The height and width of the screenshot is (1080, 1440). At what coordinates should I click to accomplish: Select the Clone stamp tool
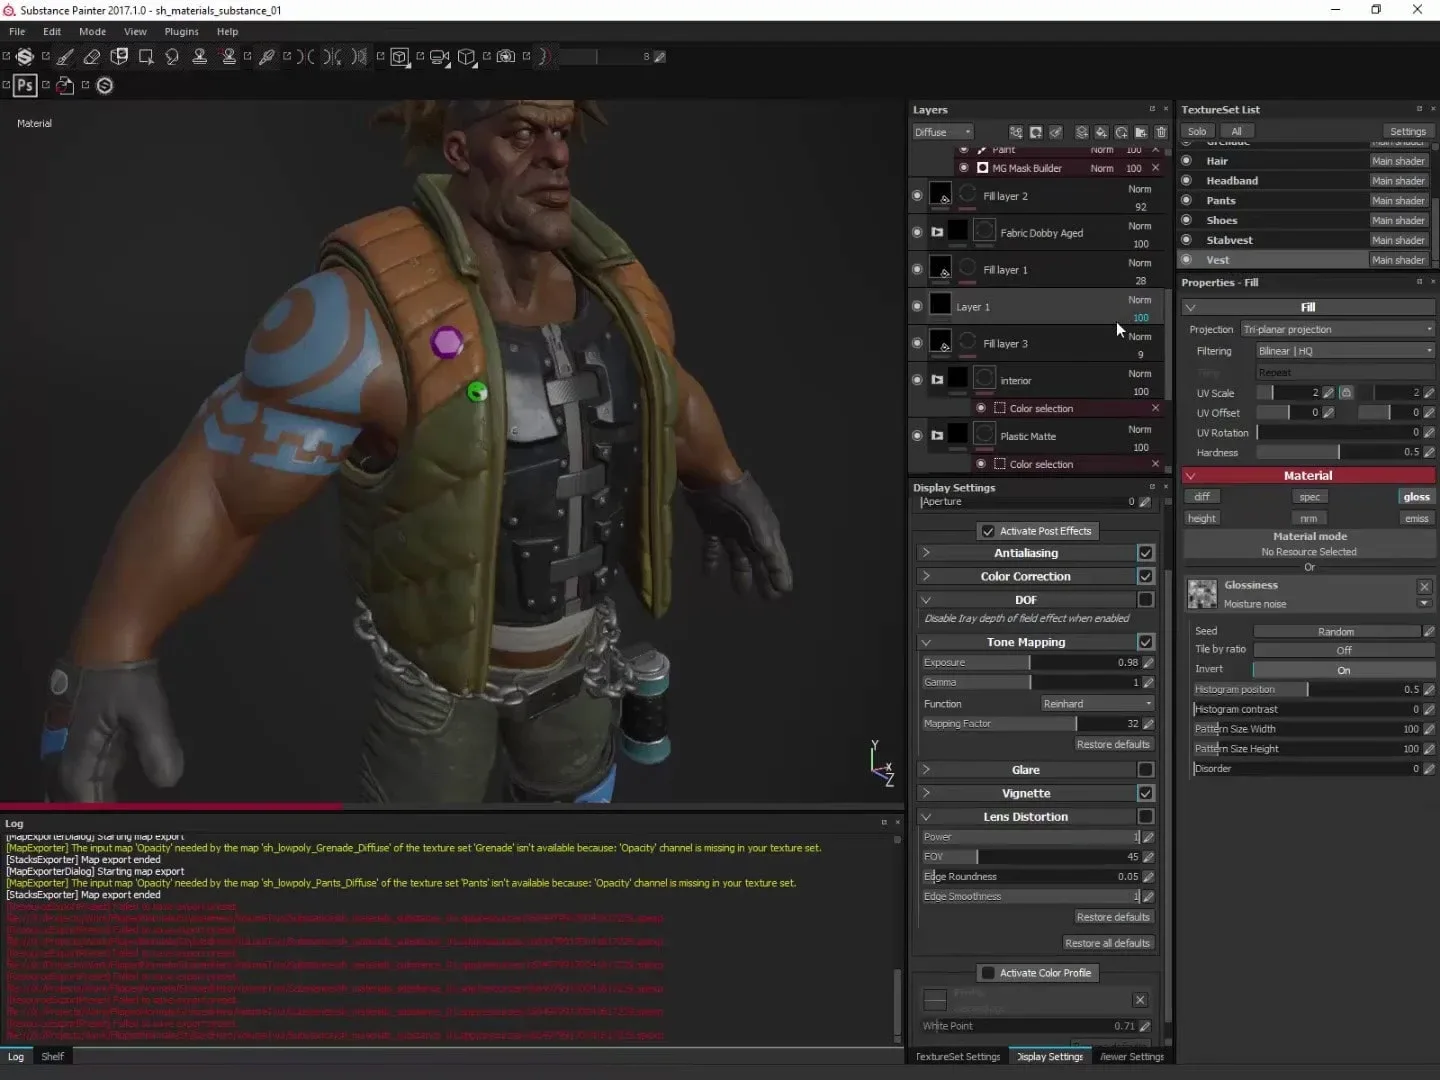pos(200,57)
